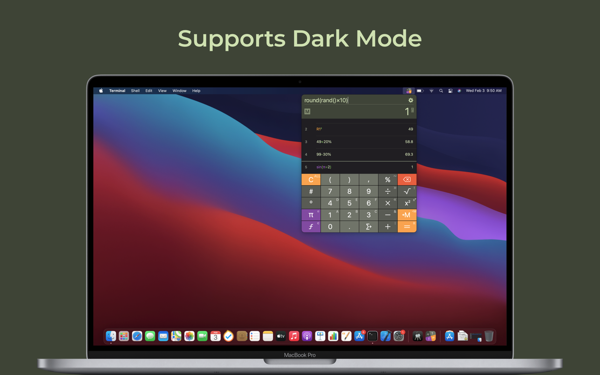Store the value with the orange M key
This screenshot has height=375, width=600.
pos(407,215)
